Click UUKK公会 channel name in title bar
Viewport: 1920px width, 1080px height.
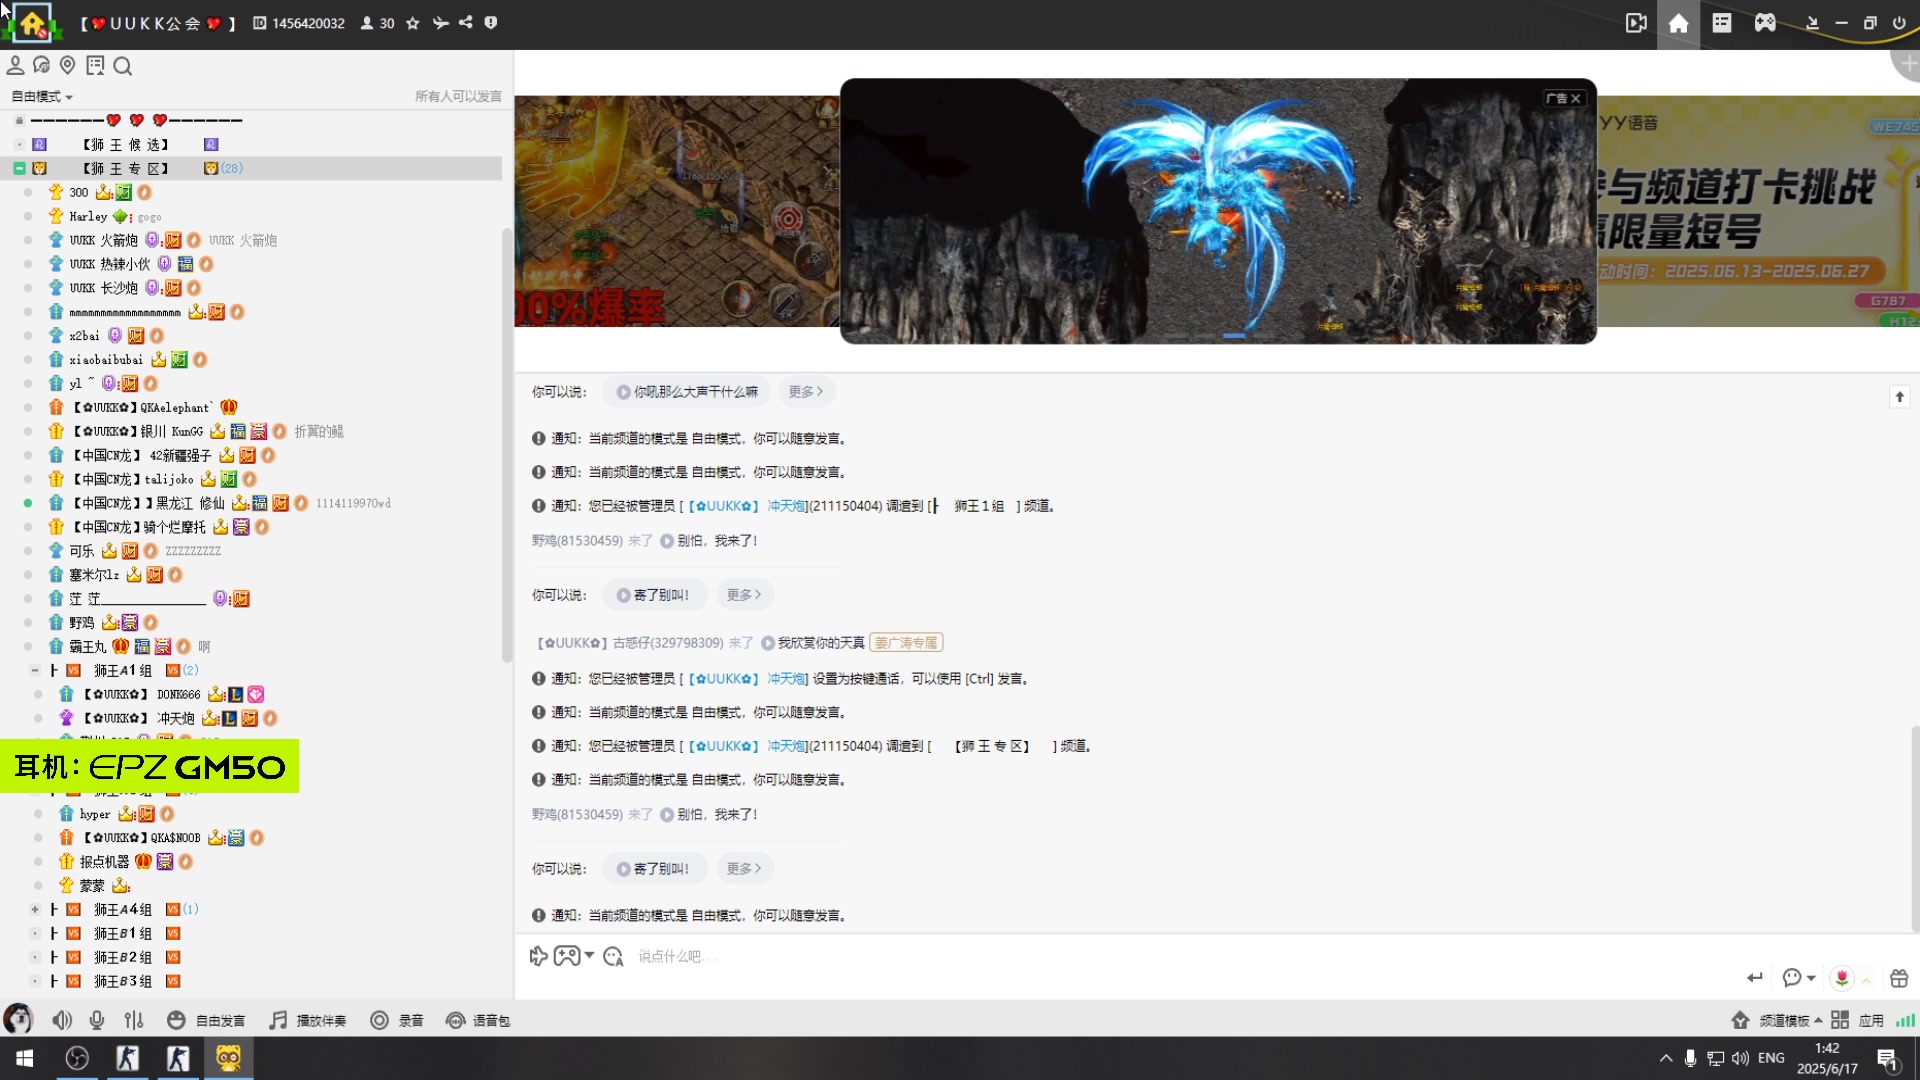pyautogui.click(x=158, y=23)
